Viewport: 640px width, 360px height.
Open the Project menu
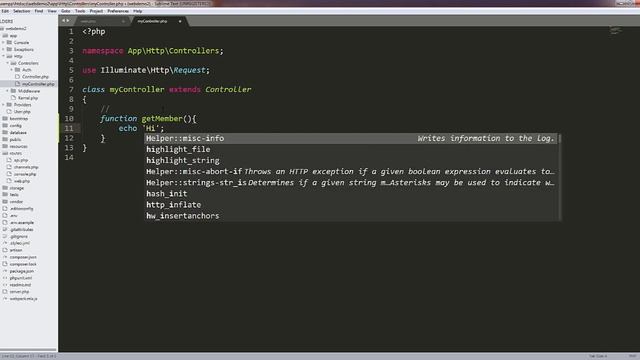pyautogui.click(x=96, y=11)
